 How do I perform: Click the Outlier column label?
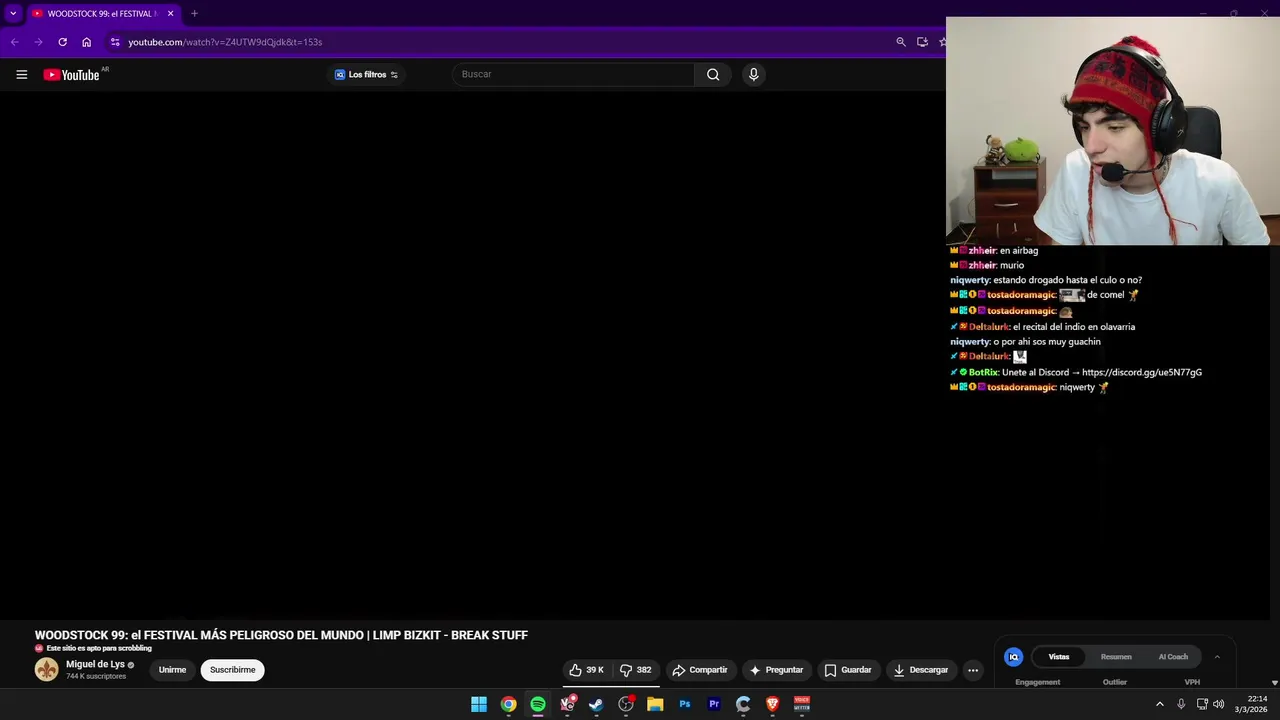1114,682
